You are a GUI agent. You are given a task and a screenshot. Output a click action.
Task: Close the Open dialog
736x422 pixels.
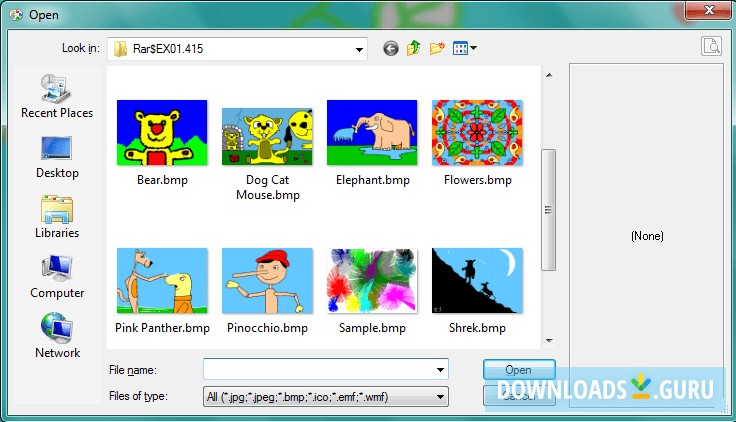click(709, 10)
